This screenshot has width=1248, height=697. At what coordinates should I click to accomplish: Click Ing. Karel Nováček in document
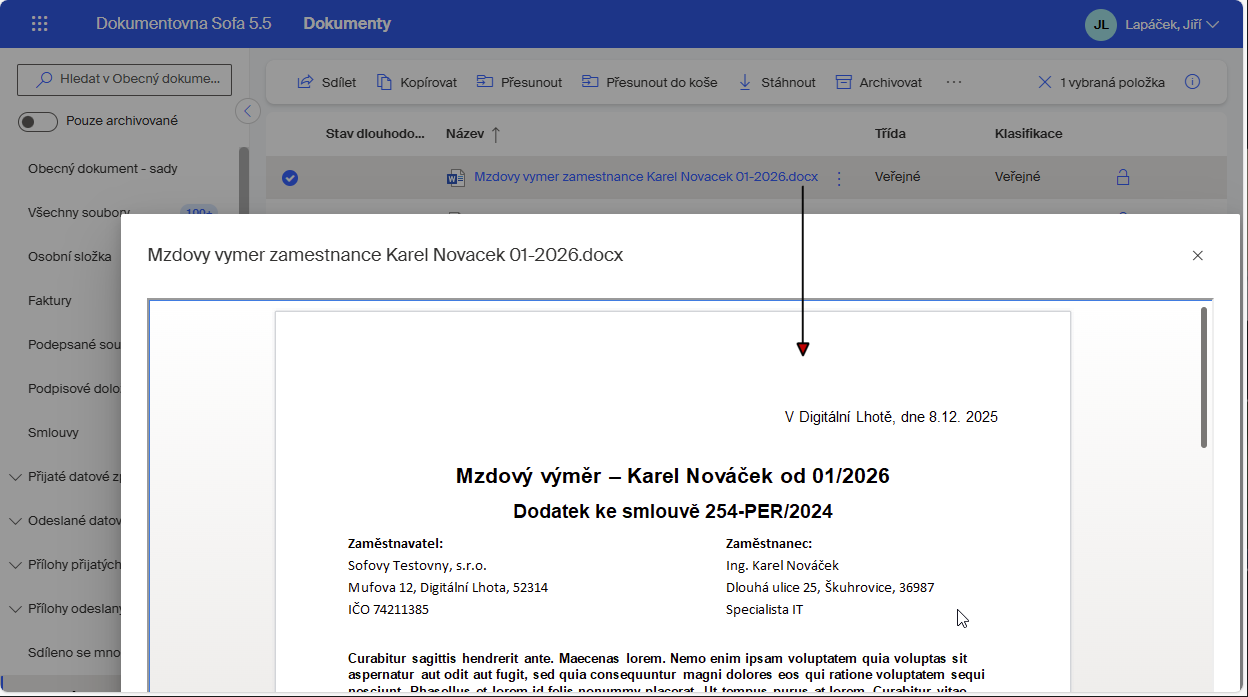click(x=782, y=566)
